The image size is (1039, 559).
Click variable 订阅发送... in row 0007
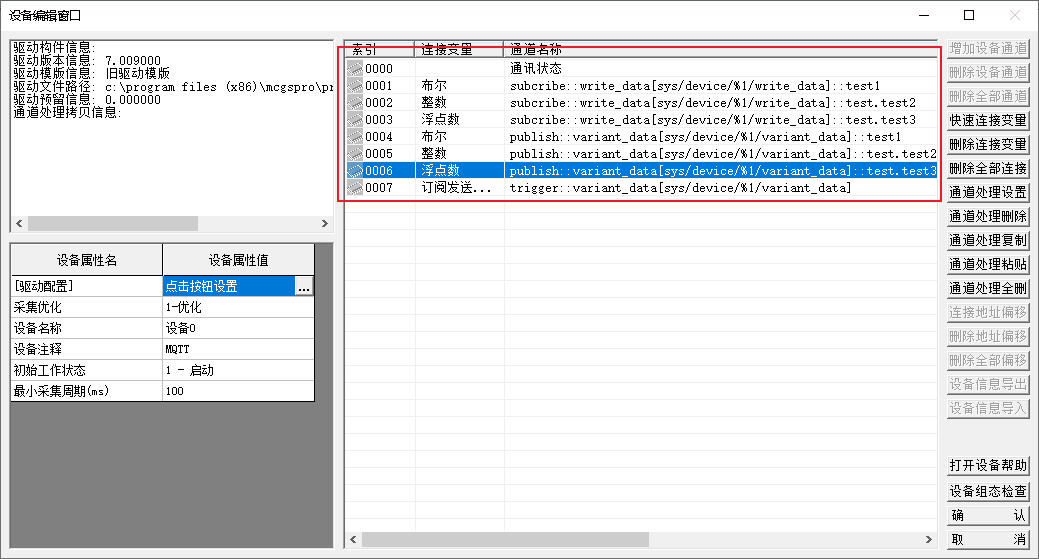(456, 188)
